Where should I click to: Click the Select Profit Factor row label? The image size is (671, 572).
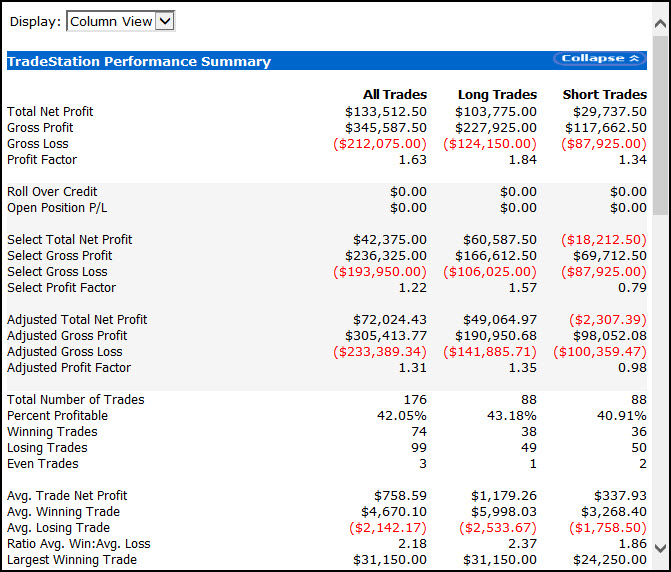click(x=62, y=287)
